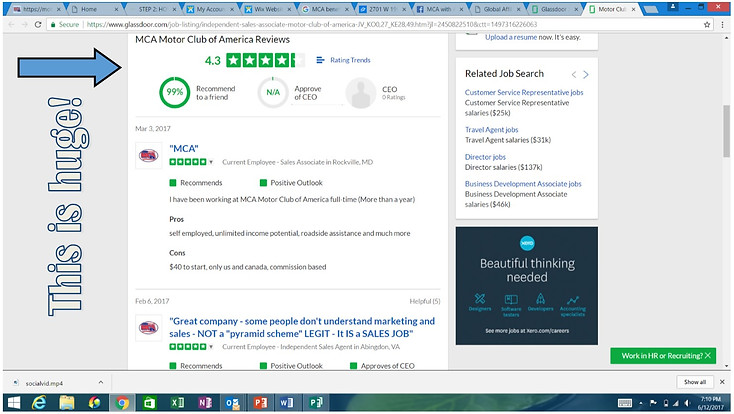The height and width of the screenshot is (414, 734).
Task: Open the Windows Start menu
Action: tap(14, 403)
